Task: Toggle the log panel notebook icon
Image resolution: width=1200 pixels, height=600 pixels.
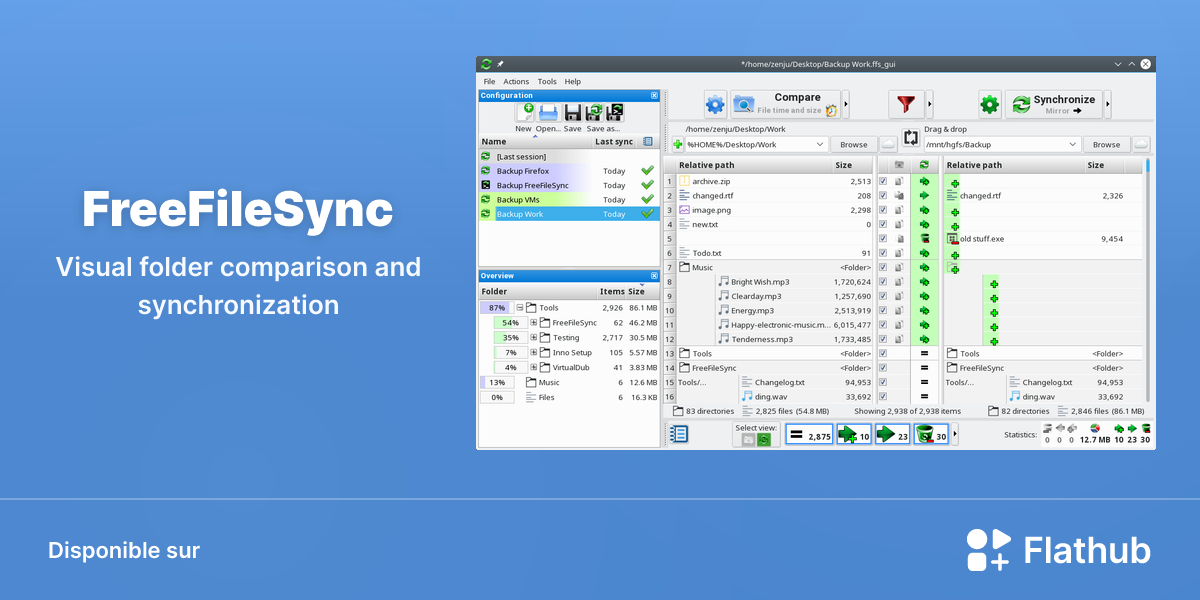Action: [x=679, y=434]
